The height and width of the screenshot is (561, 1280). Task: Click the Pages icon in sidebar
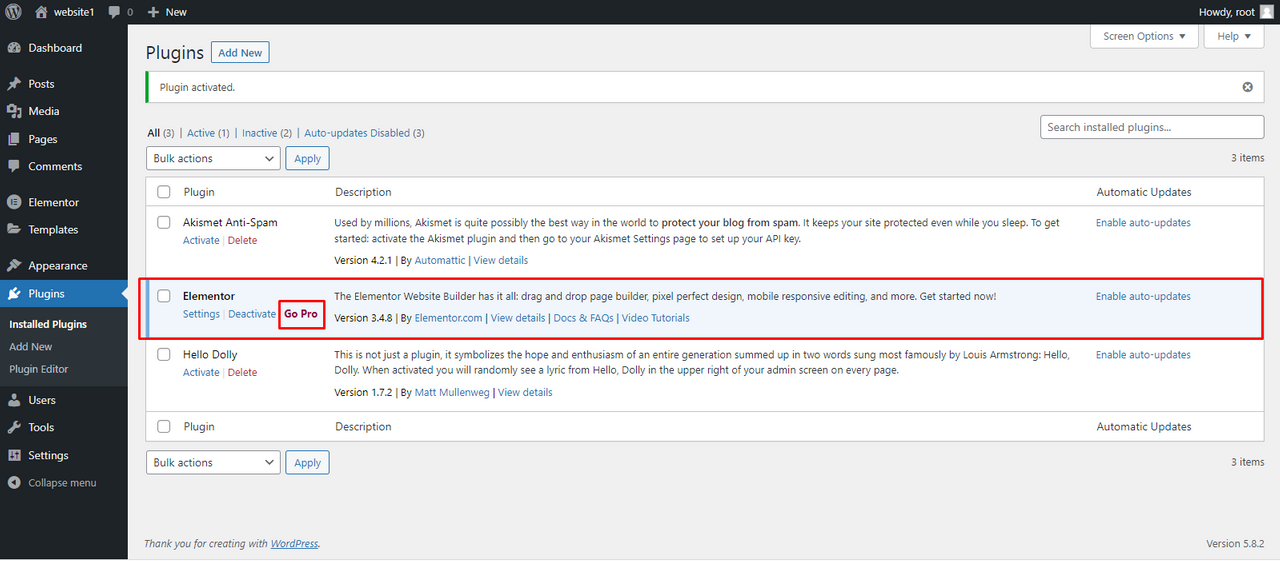(14, 139)
